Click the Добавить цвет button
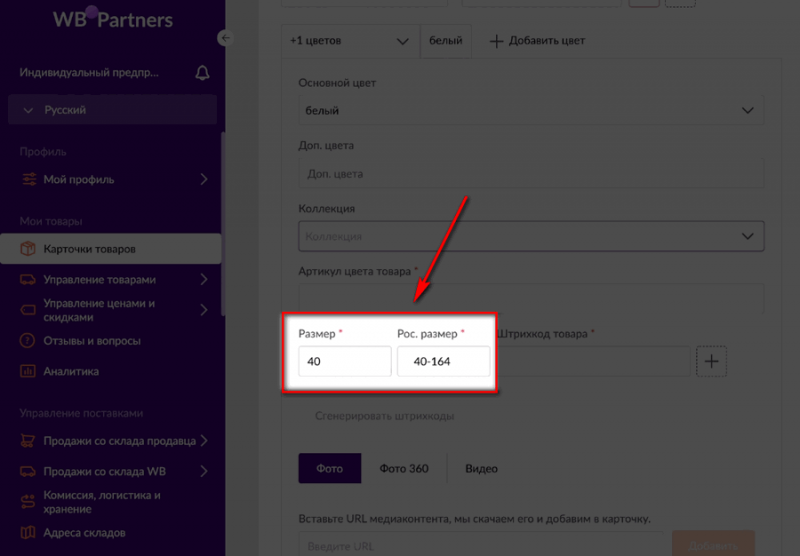Screen dimensions: 800x556 tap(536, 41)
